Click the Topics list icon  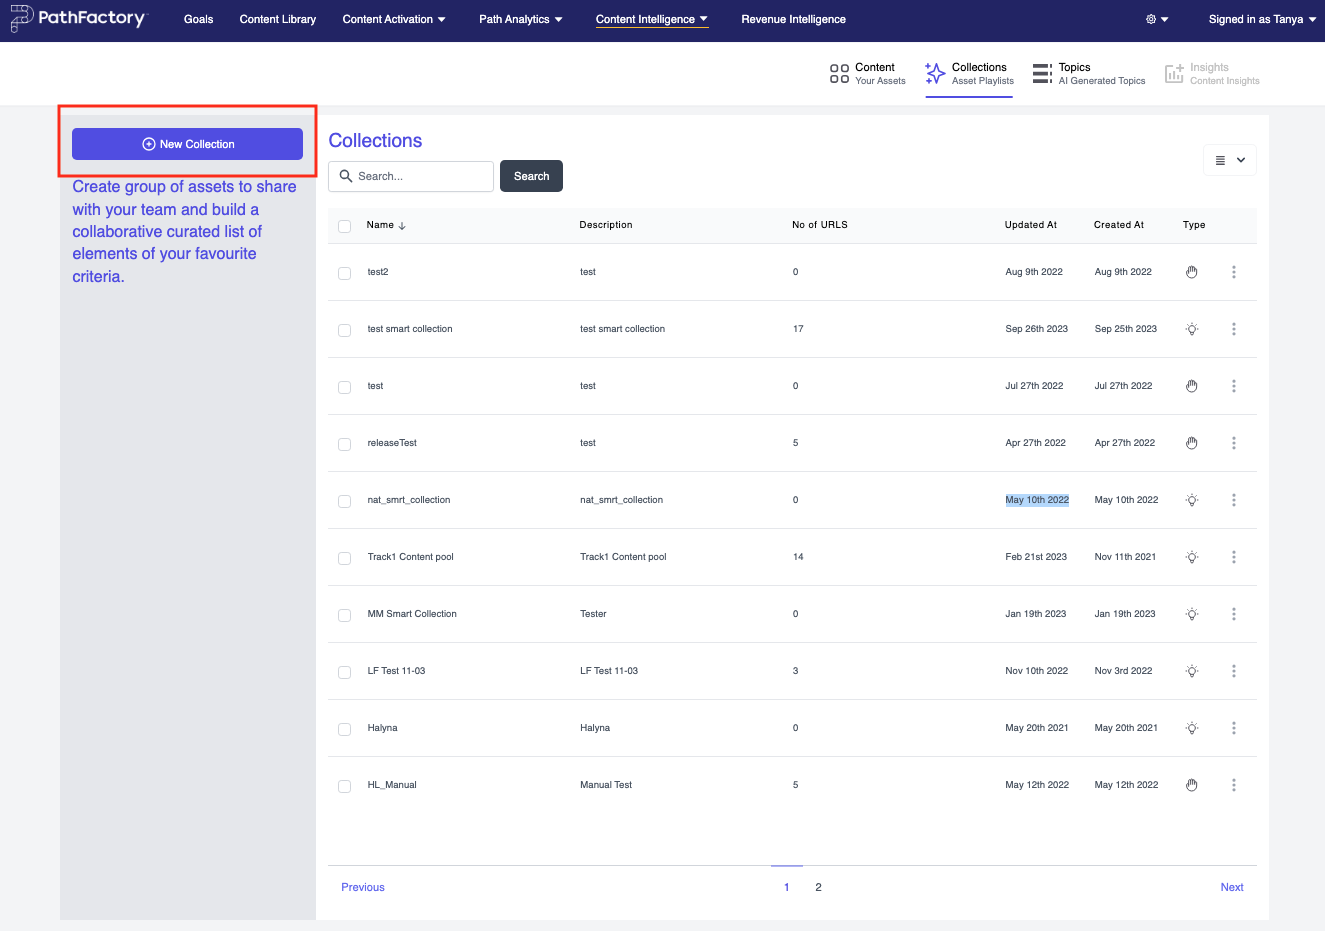pyautogui.click(x=1042, y=73)
